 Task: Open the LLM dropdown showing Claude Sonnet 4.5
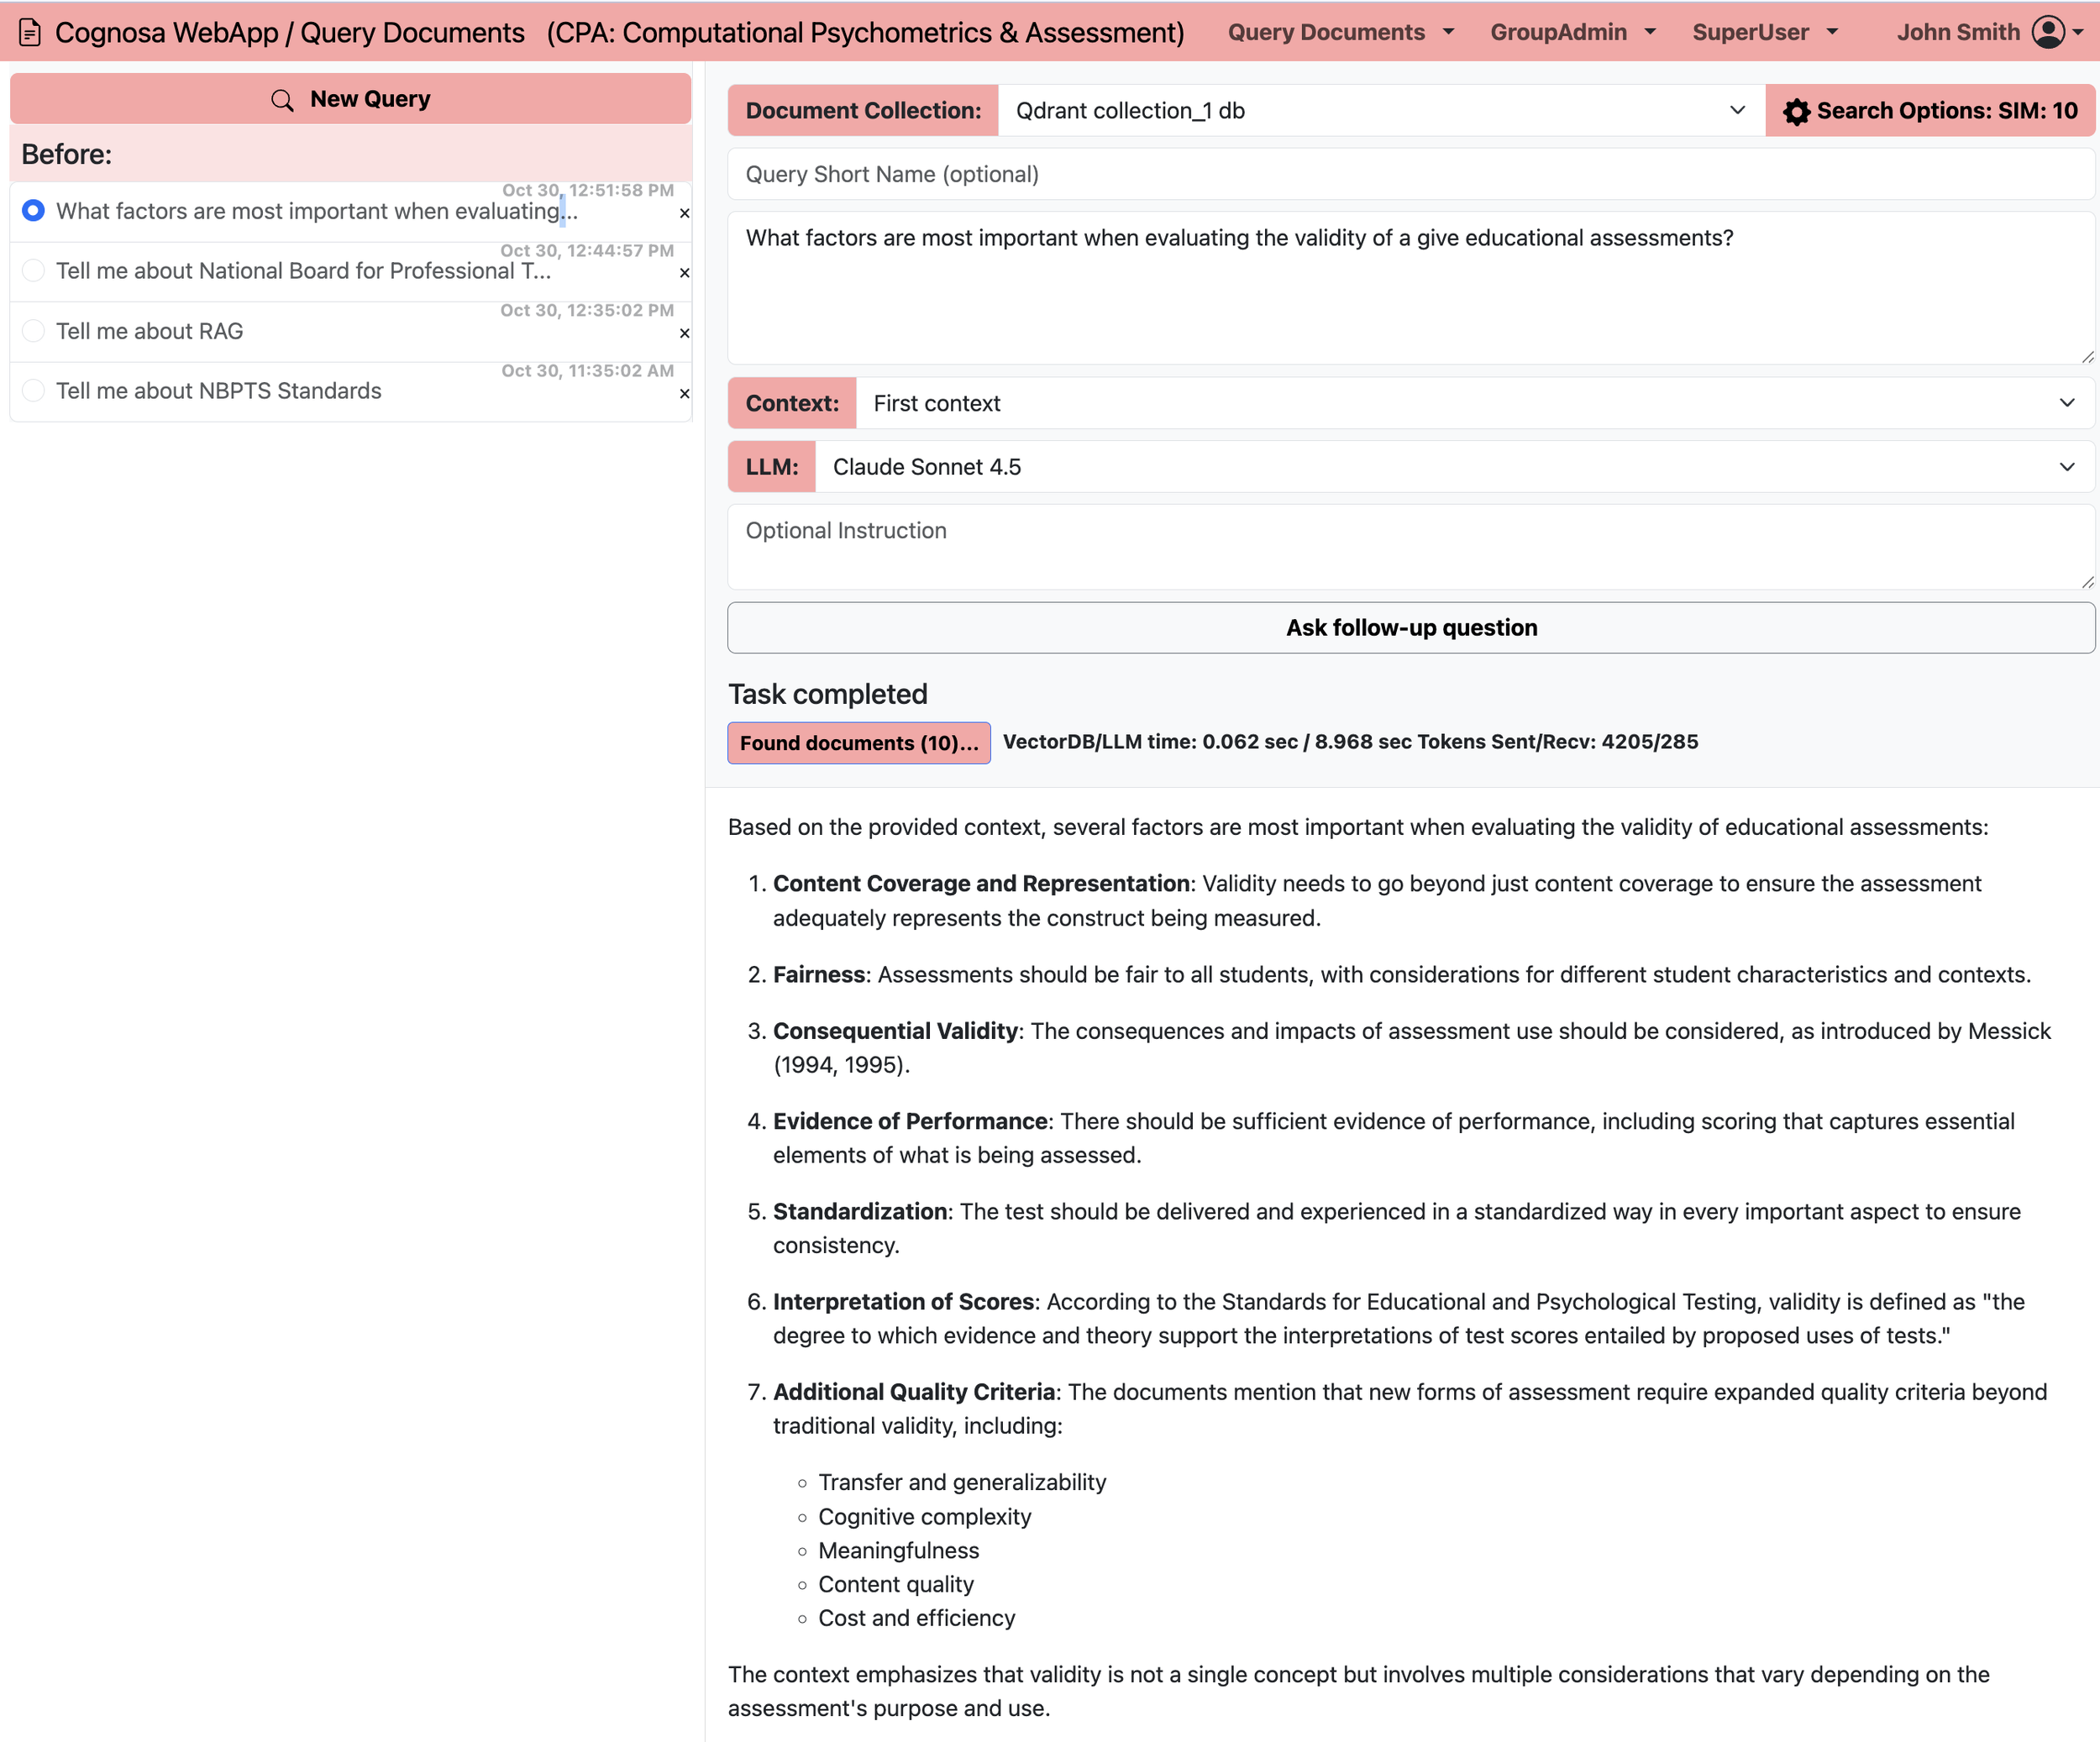coord(1453,467)
